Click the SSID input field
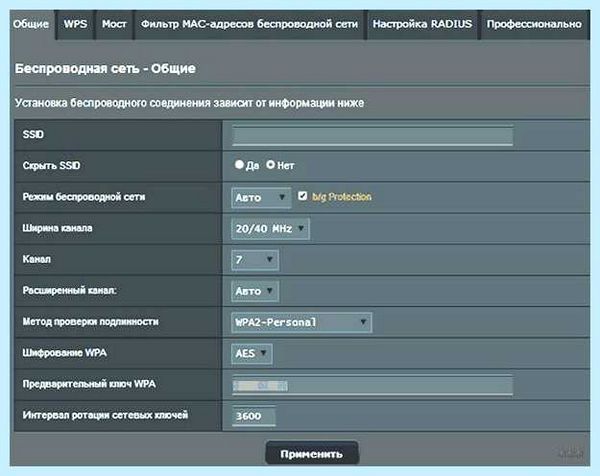600x476 pixels. click(x=372, y=135)
